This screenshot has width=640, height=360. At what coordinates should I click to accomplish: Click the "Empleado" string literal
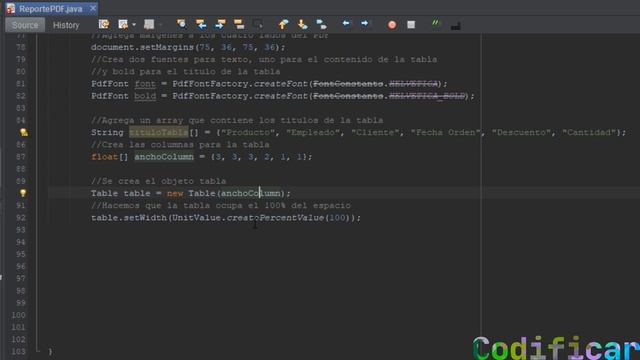tap(313, 132)
